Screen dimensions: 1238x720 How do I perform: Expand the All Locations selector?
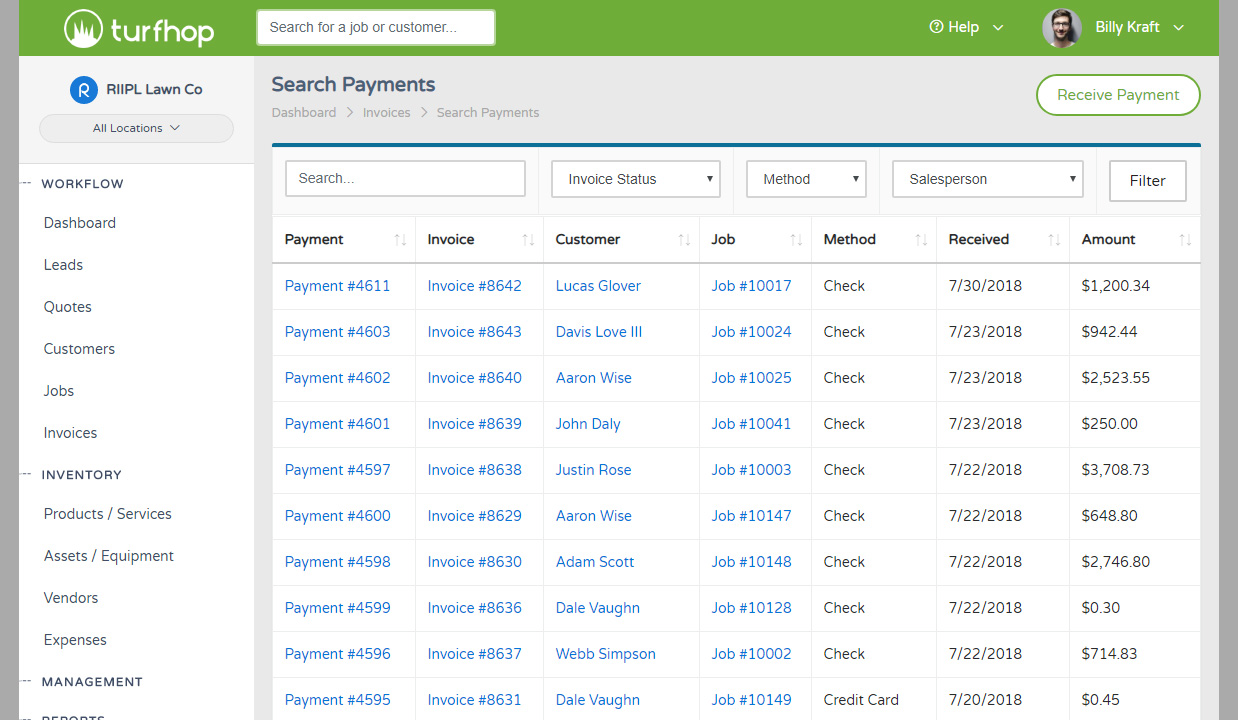click(136, 128)
